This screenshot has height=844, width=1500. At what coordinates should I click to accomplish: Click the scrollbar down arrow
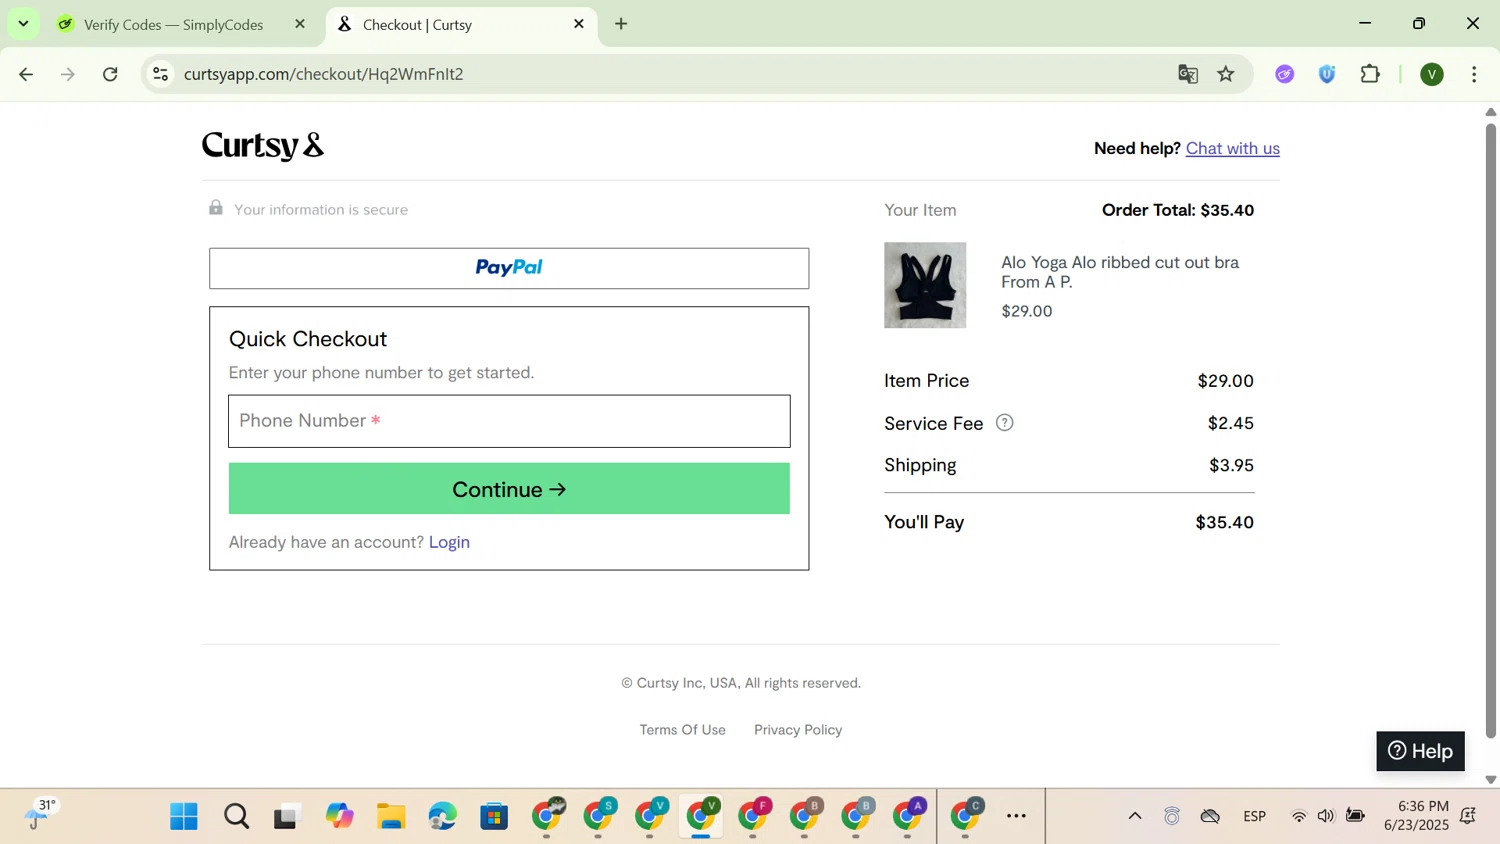[1491, 780]
